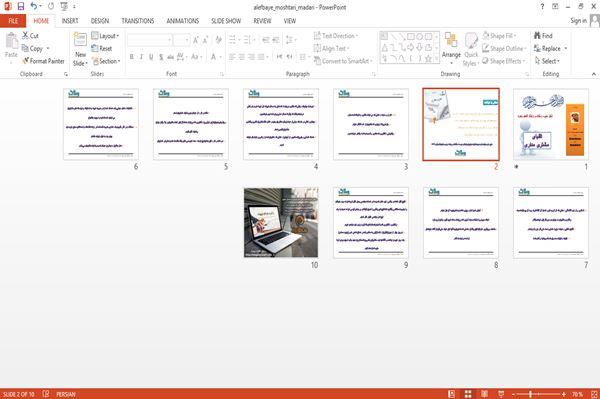The width and height of the screenshot is (600, 399).
Task: Toggle justify paragraph alignment
Action: pyautogui.click(x=262, y=57)
